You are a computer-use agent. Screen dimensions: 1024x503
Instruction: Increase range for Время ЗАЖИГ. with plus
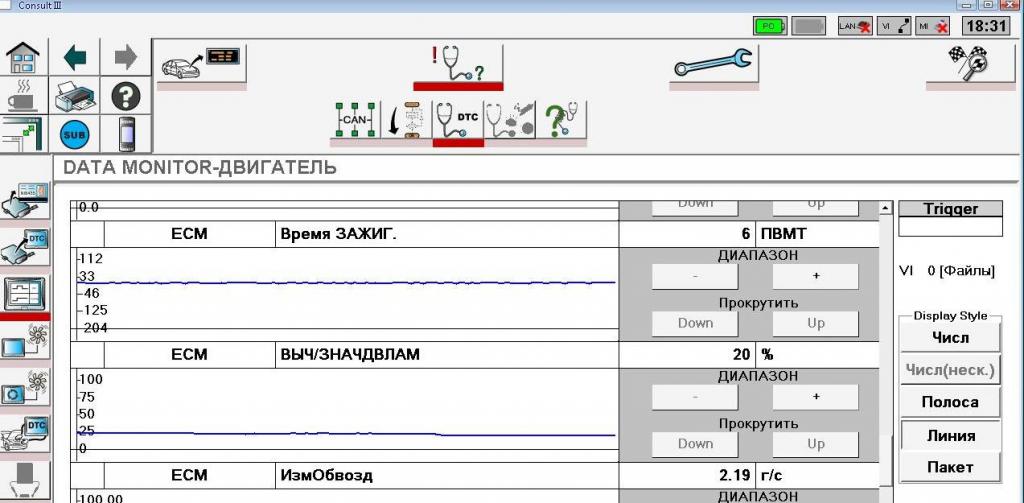point(816,276)
